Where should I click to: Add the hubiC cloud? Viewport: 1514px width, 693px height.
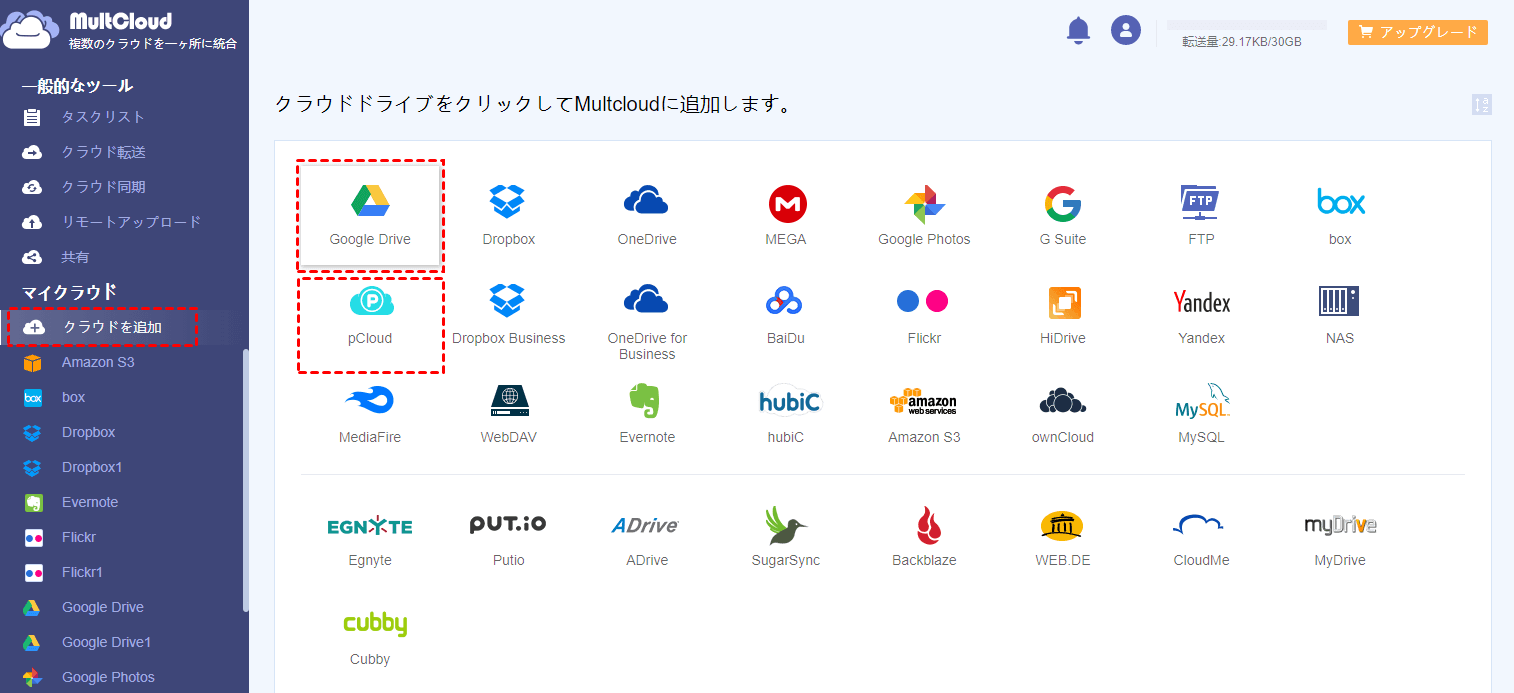(x=786, y=415)
